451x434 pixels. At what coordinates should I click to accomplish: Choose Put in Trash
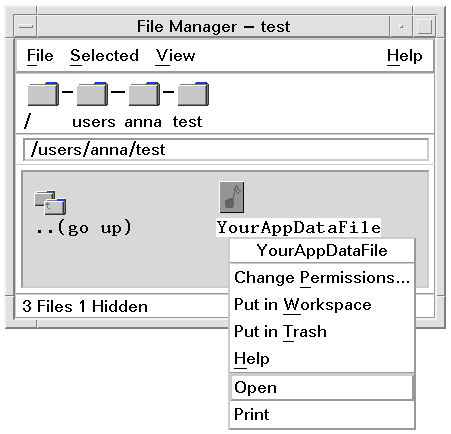click(322, 331)
